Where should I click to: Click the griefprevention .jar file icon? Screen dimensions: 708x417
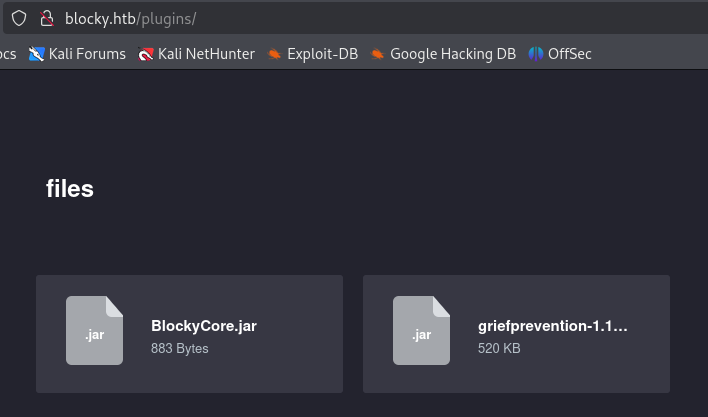coord(421,331)
